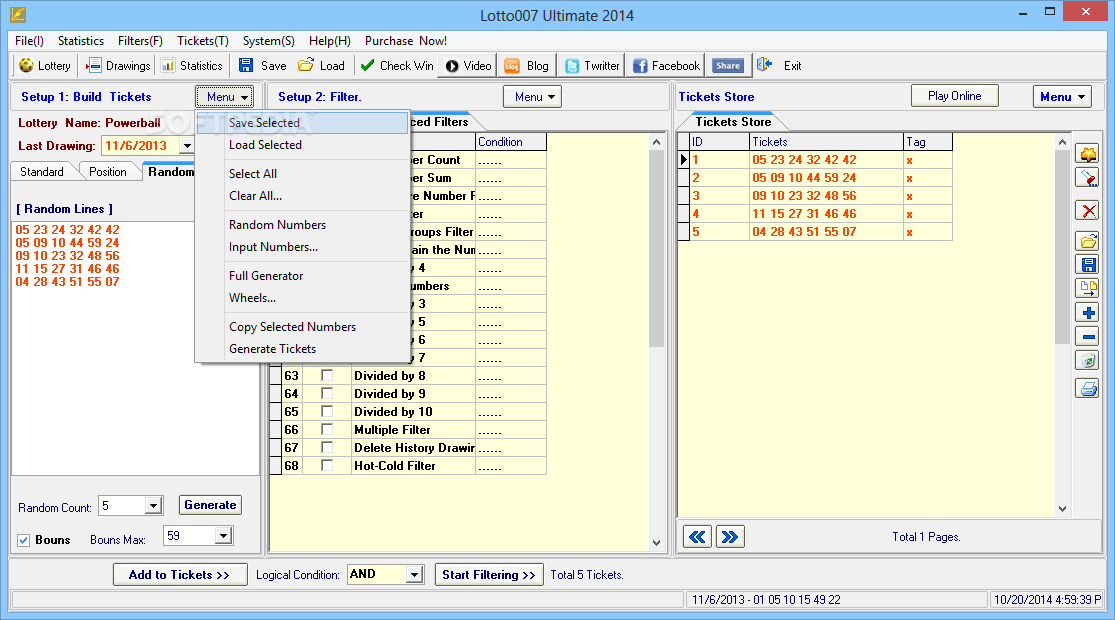Click the Save floppy disk toolbar icon
This screenshot has width=1115, height=620.
[x=245, y=65]
